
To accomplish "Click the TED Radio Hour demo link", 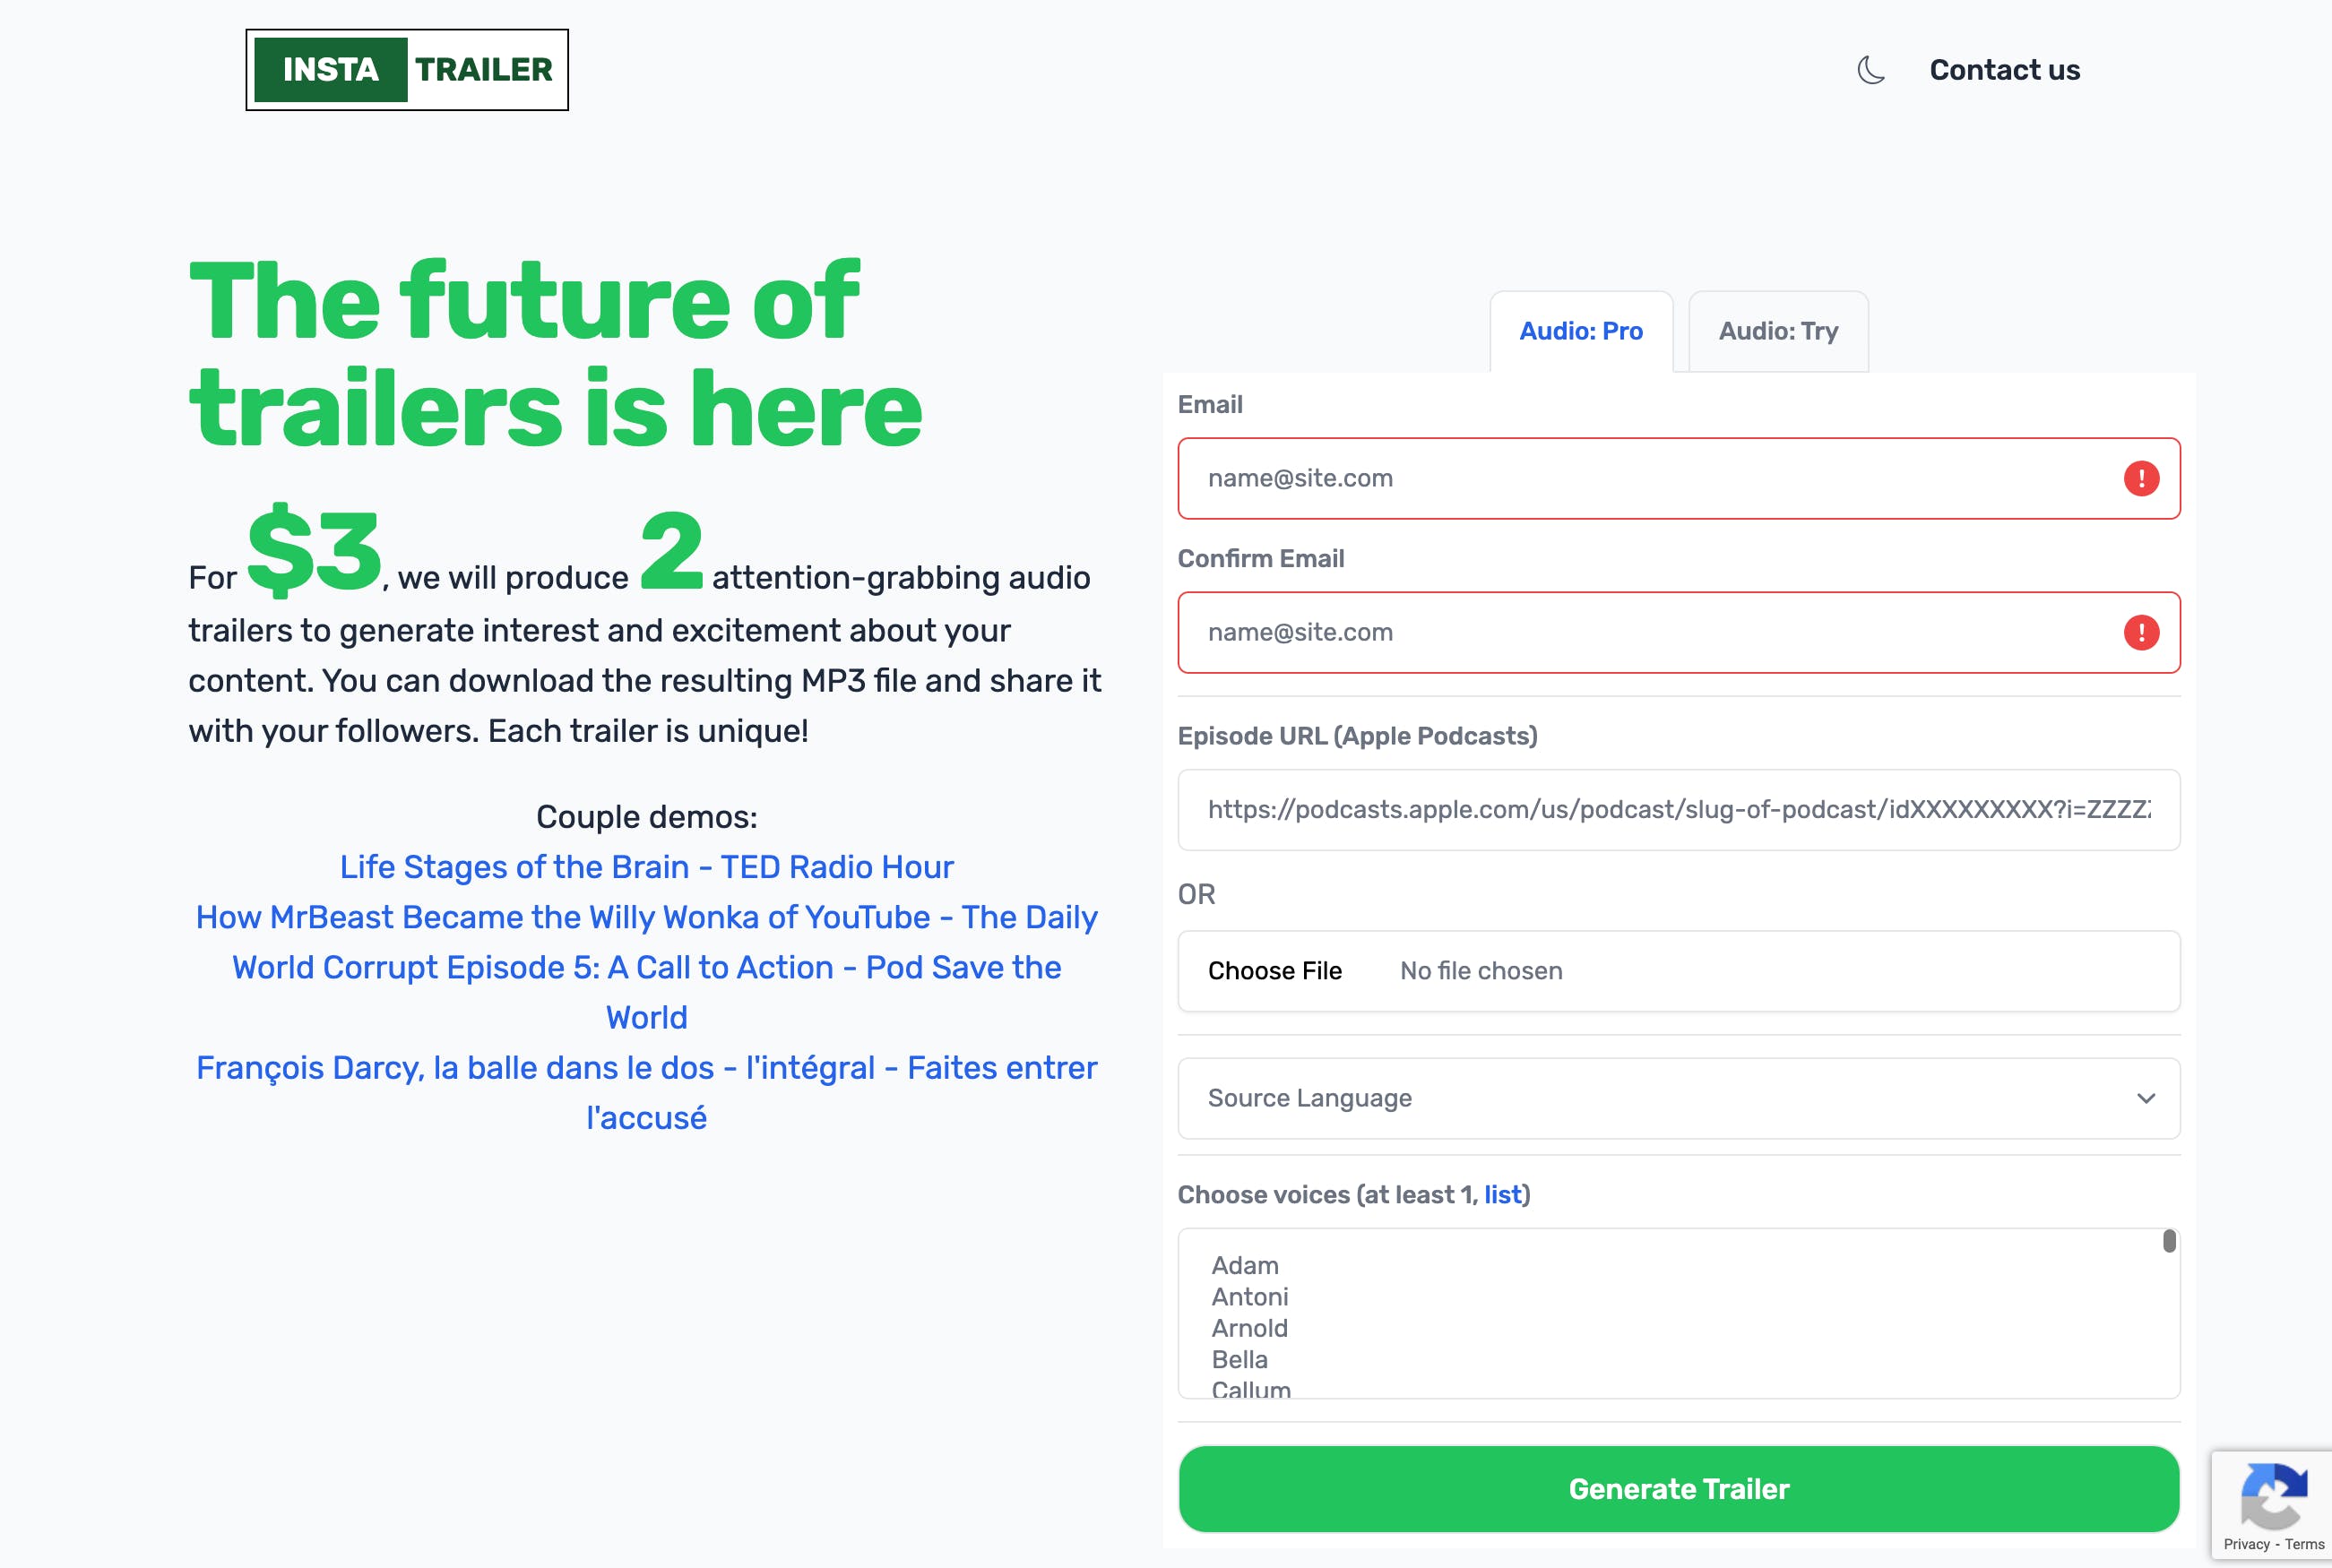I will click(x=648, y=866).
